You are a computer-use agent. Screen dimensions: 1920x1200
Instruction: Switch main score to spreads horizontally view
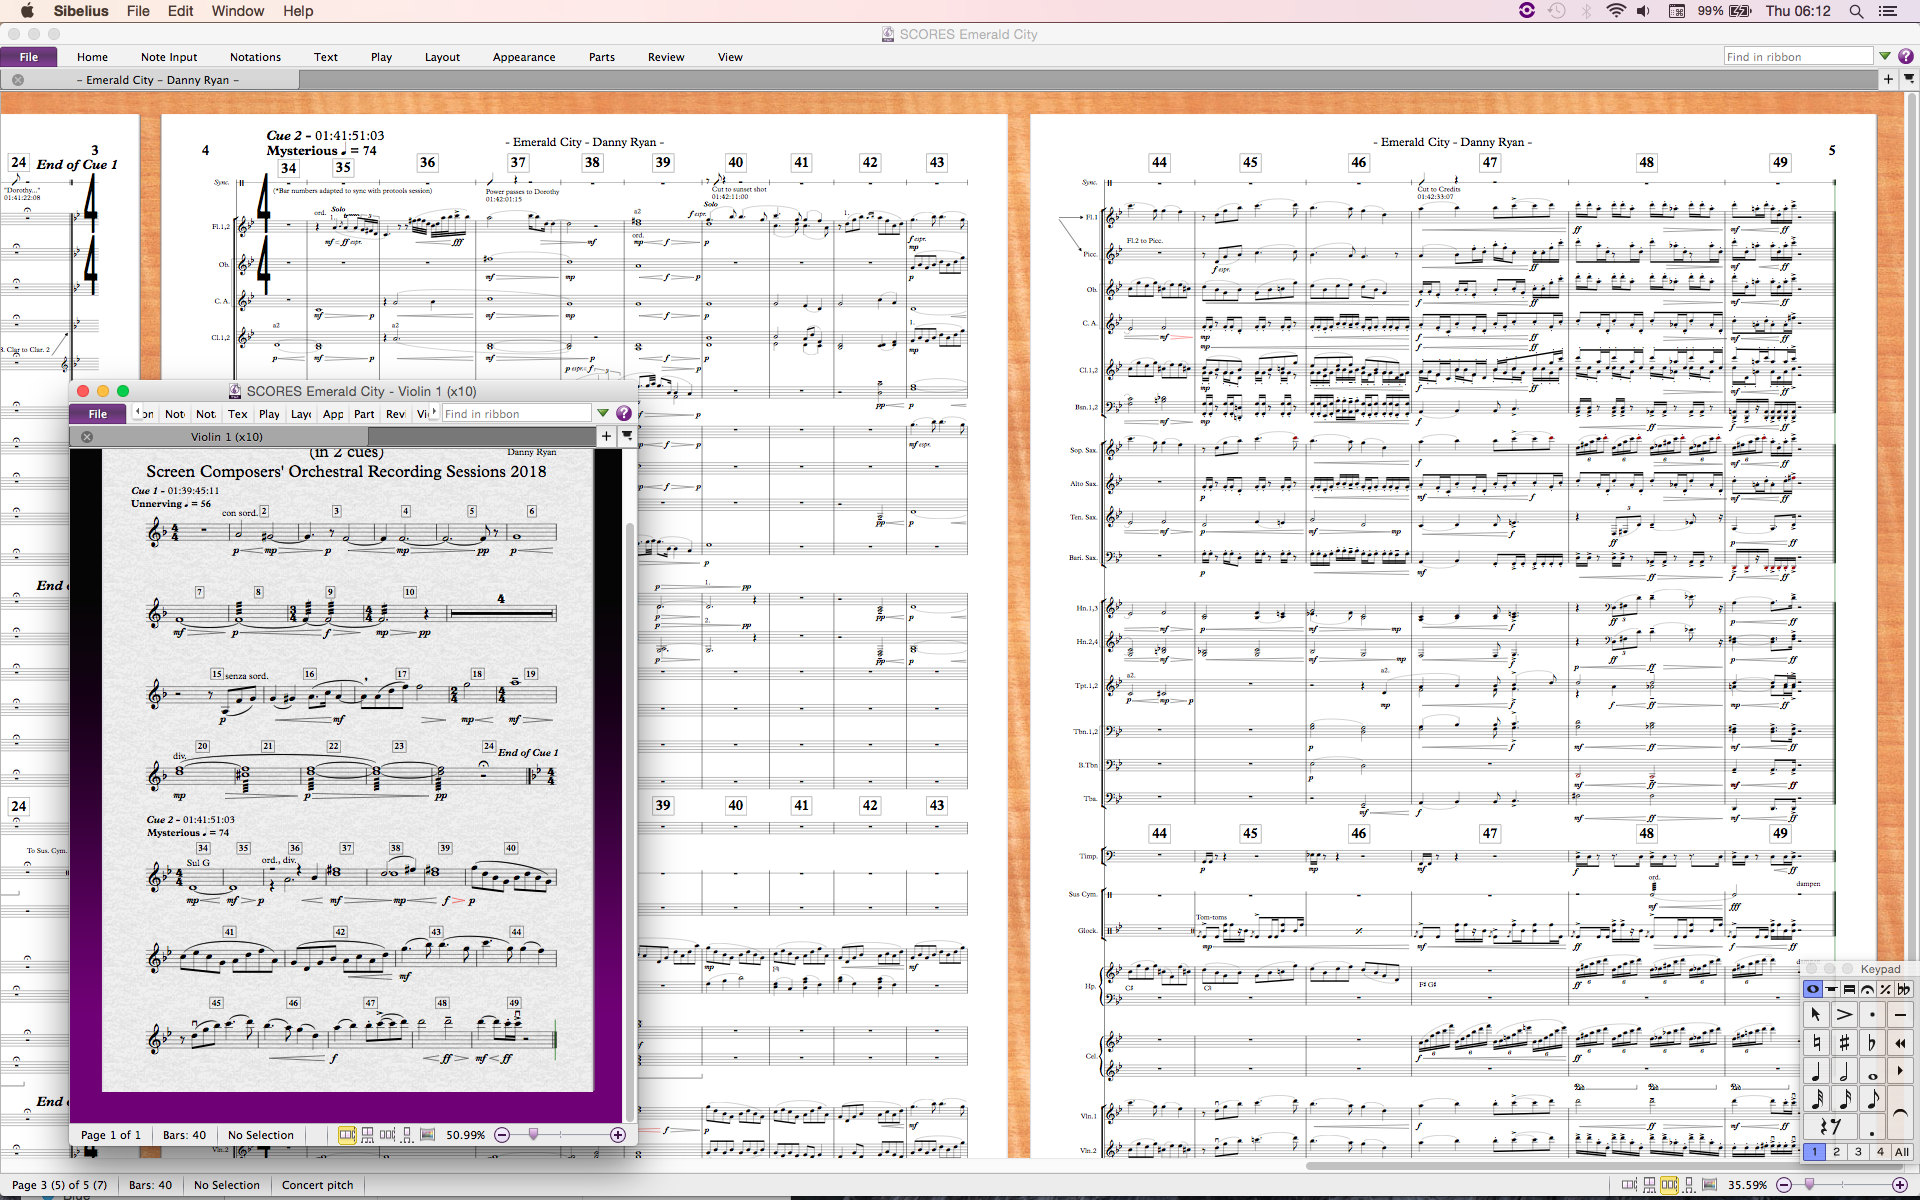pyautogui.click(x=1629, y=1185)
